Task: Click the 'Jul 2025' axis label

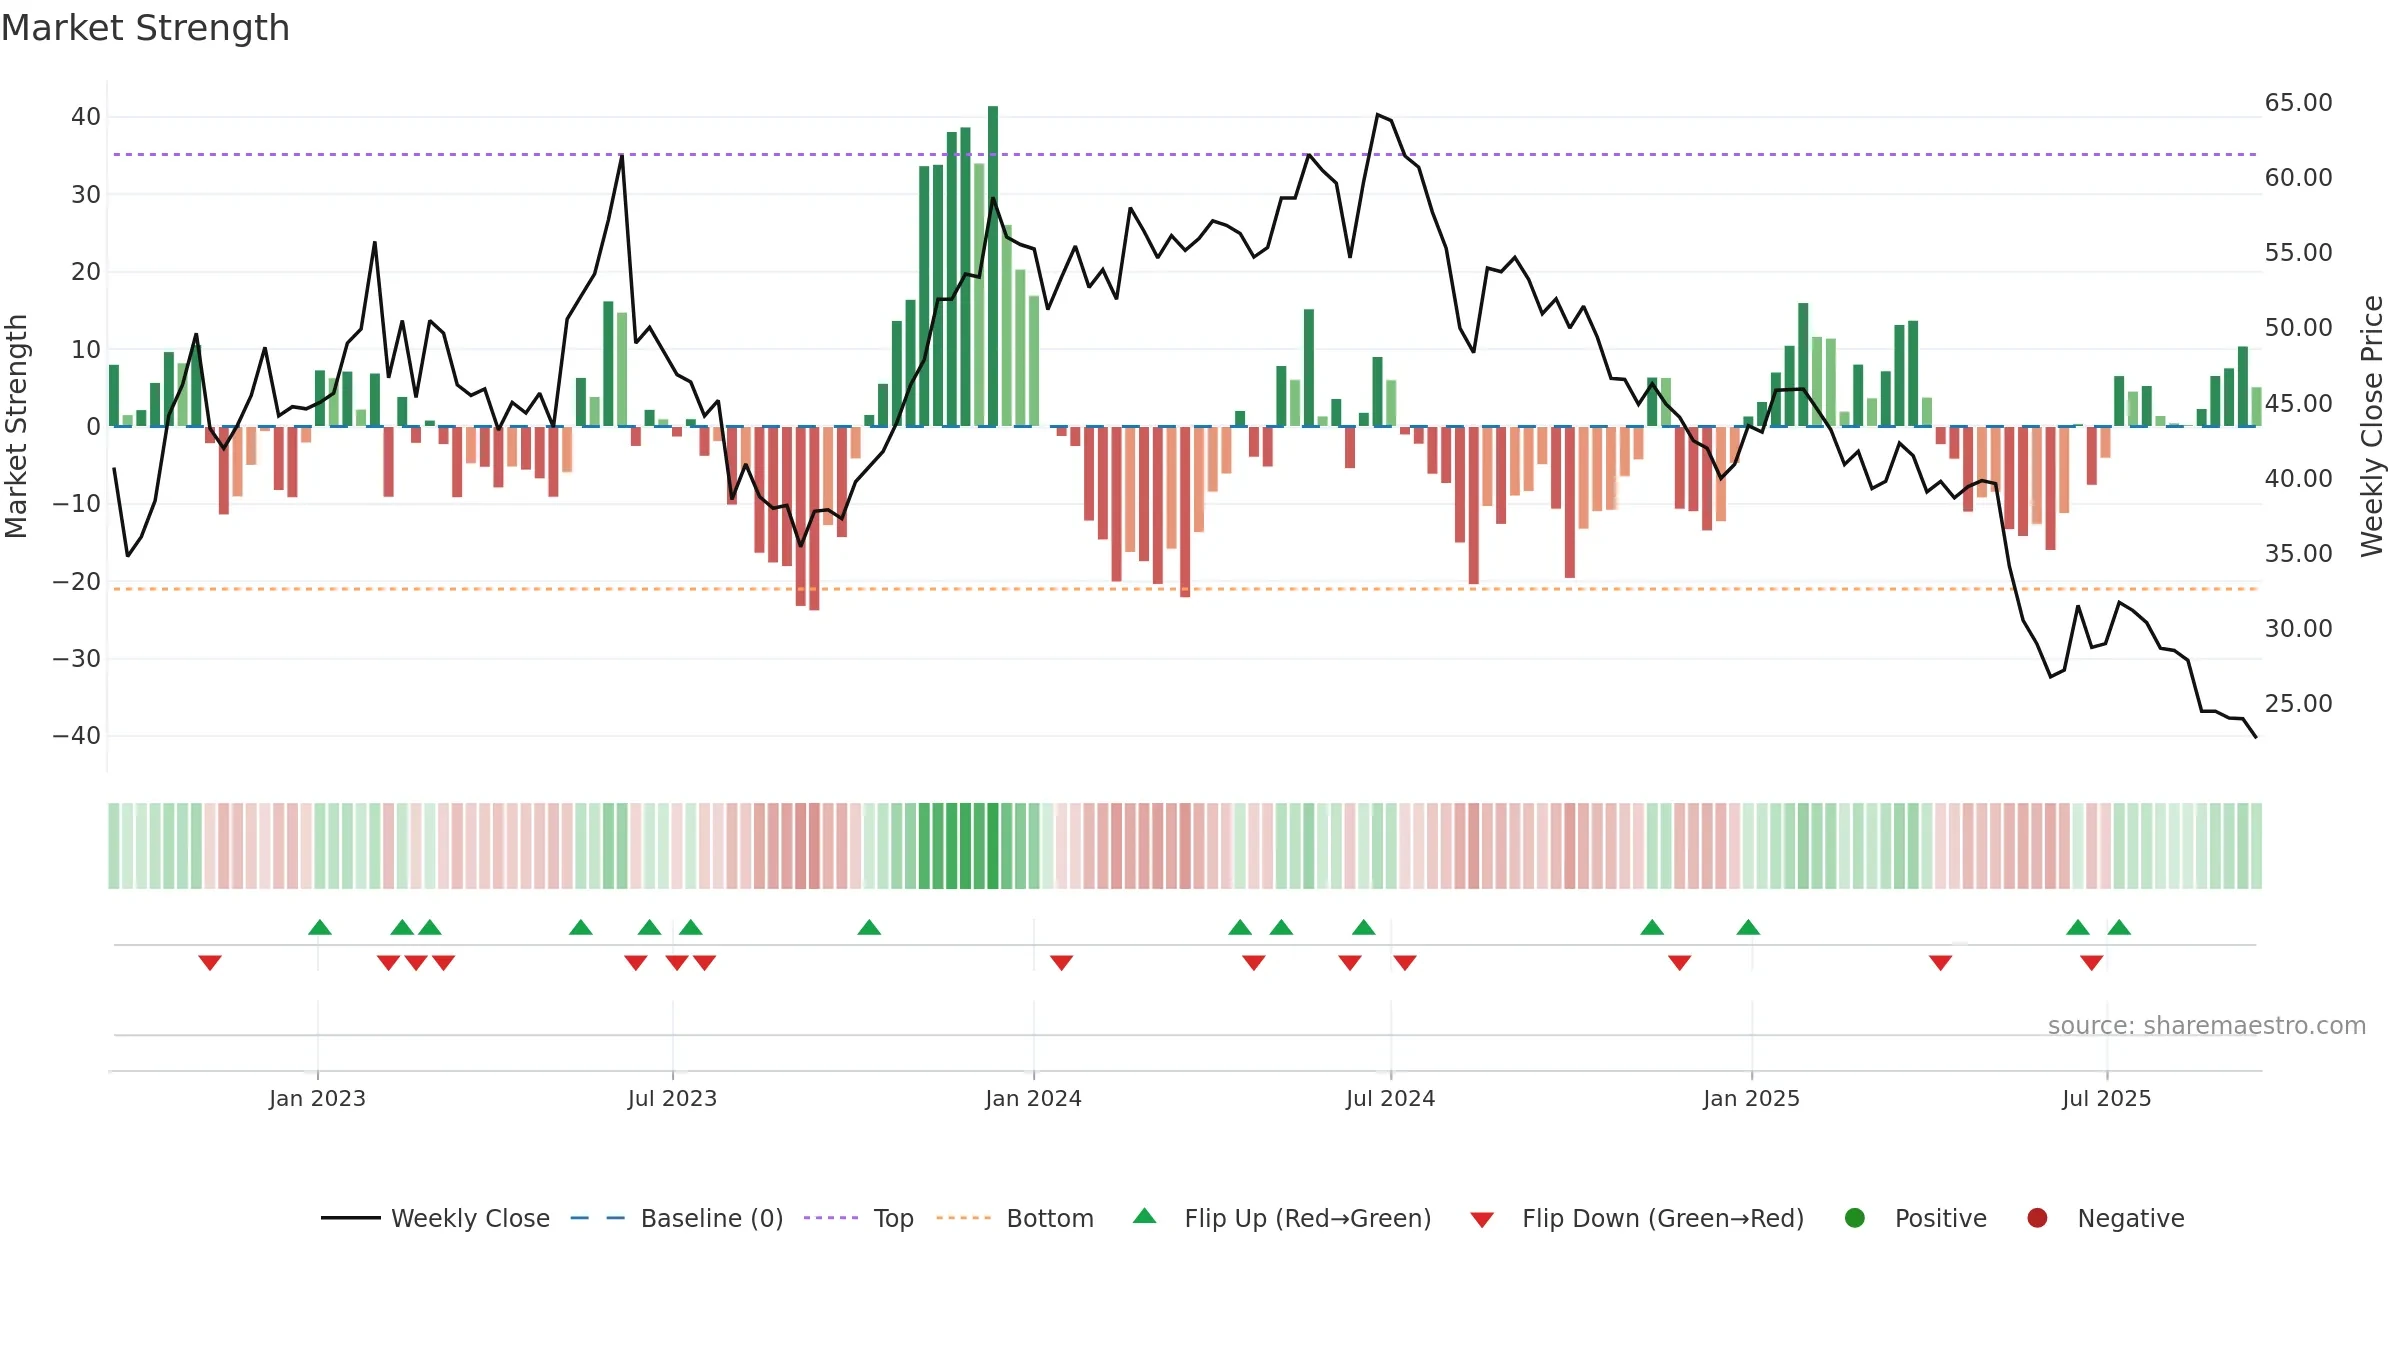Action: pyautogui.click(x=2106, y=1099)
